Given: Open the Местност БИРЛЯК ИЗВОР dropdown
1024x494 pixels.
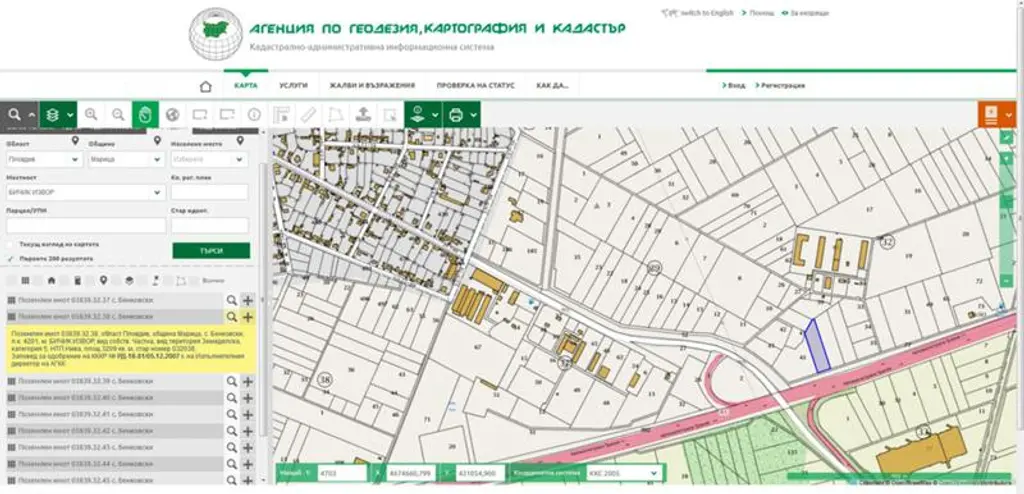Looking at the screenshot, I should tap(85, 193).
